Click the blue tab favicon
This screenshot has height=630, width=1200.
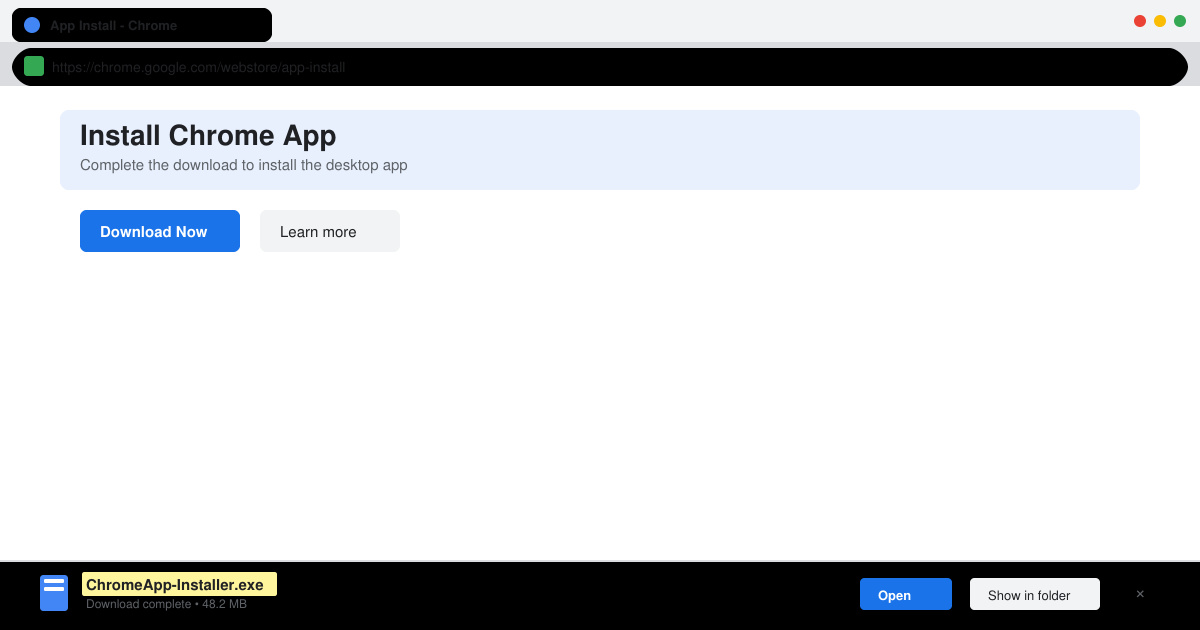coord(32,25)
